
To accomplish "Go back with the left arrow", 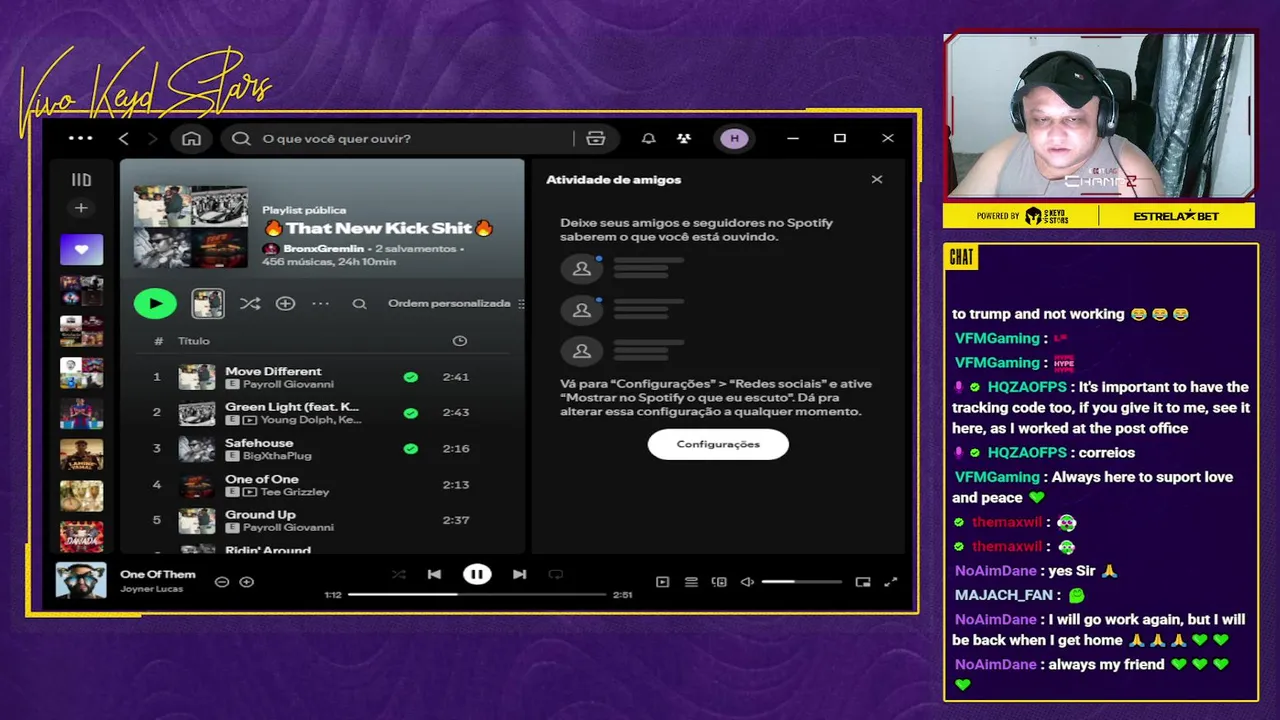I will (x=124, y=138).
